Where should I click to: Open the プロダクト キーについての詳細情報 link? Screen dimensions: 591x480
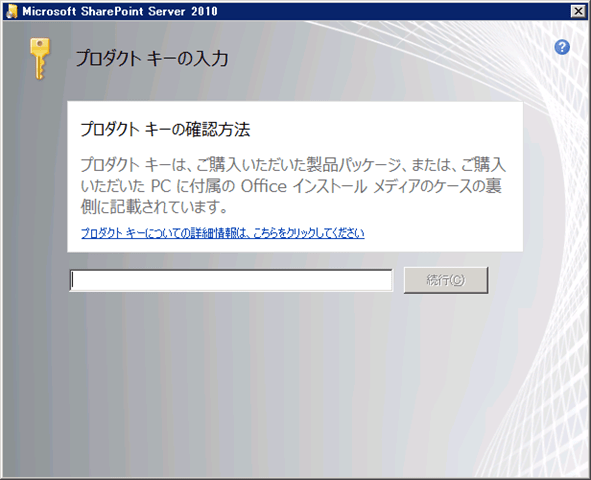[223, 233]
